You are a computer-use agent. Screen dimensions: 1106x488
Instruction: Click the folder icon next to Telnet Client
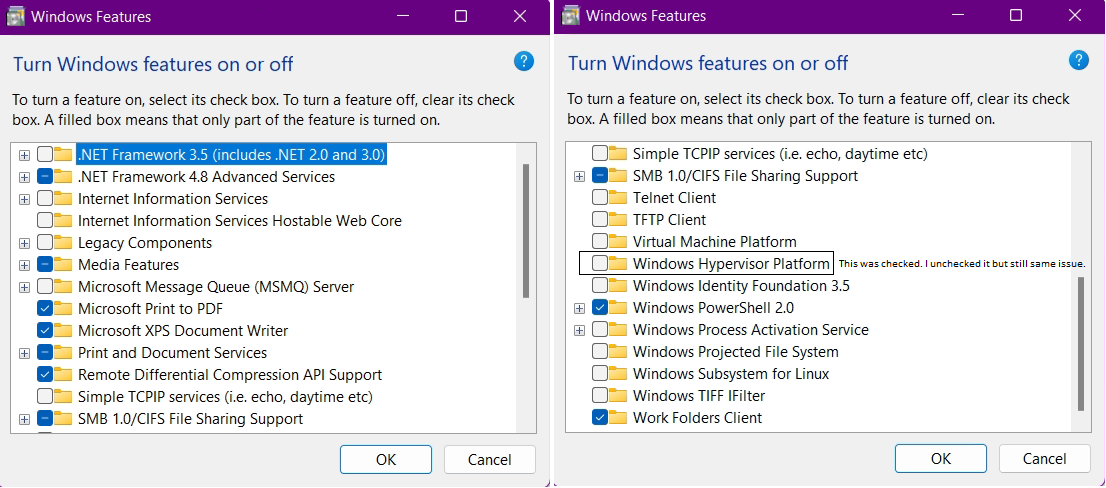click(x=619, y=197)
